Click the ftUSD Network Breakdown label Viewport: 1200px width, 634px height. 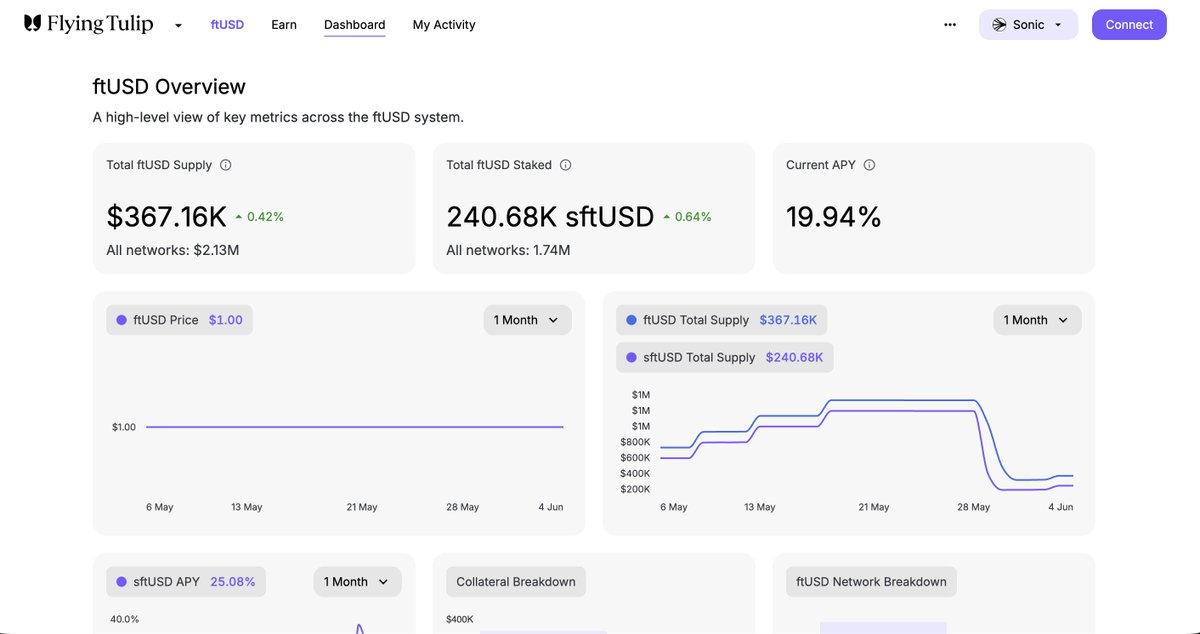[x=871, y=582]
